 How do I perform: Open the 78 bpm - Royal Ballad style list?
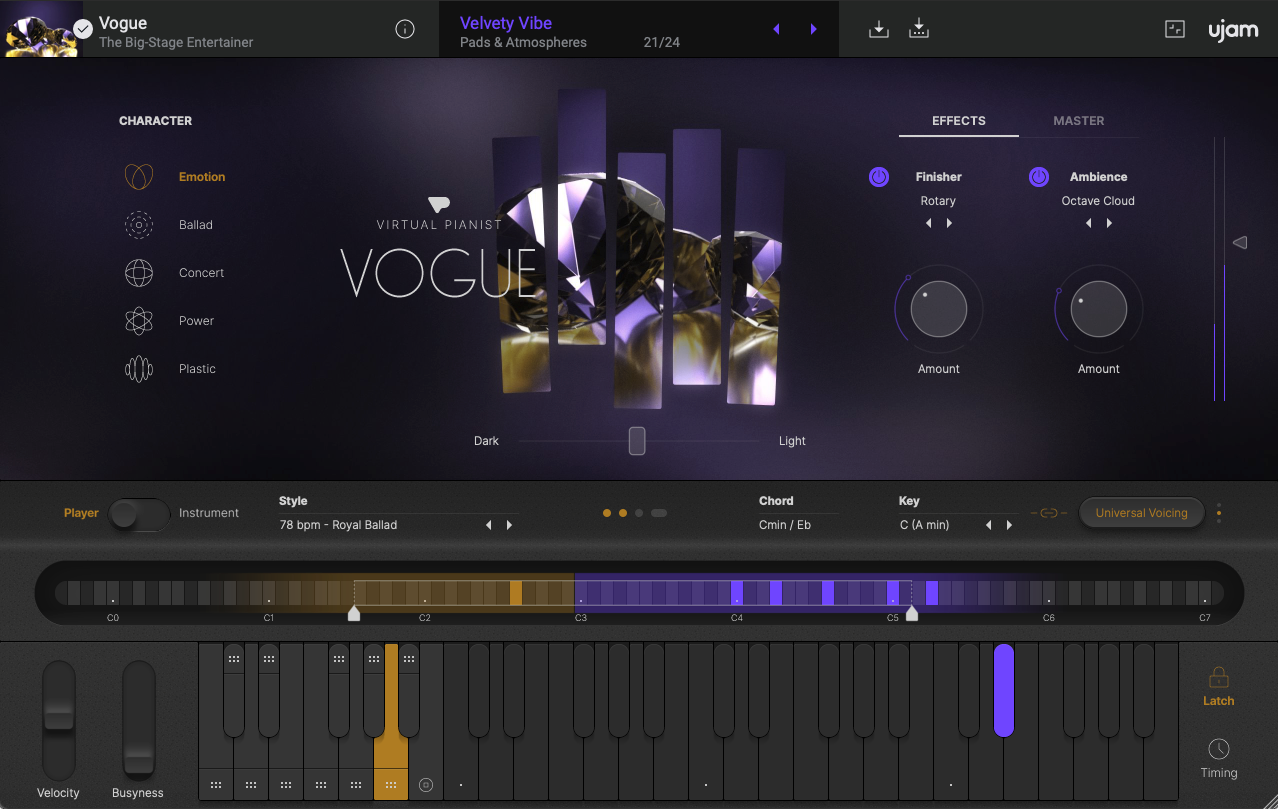(338, 525)
